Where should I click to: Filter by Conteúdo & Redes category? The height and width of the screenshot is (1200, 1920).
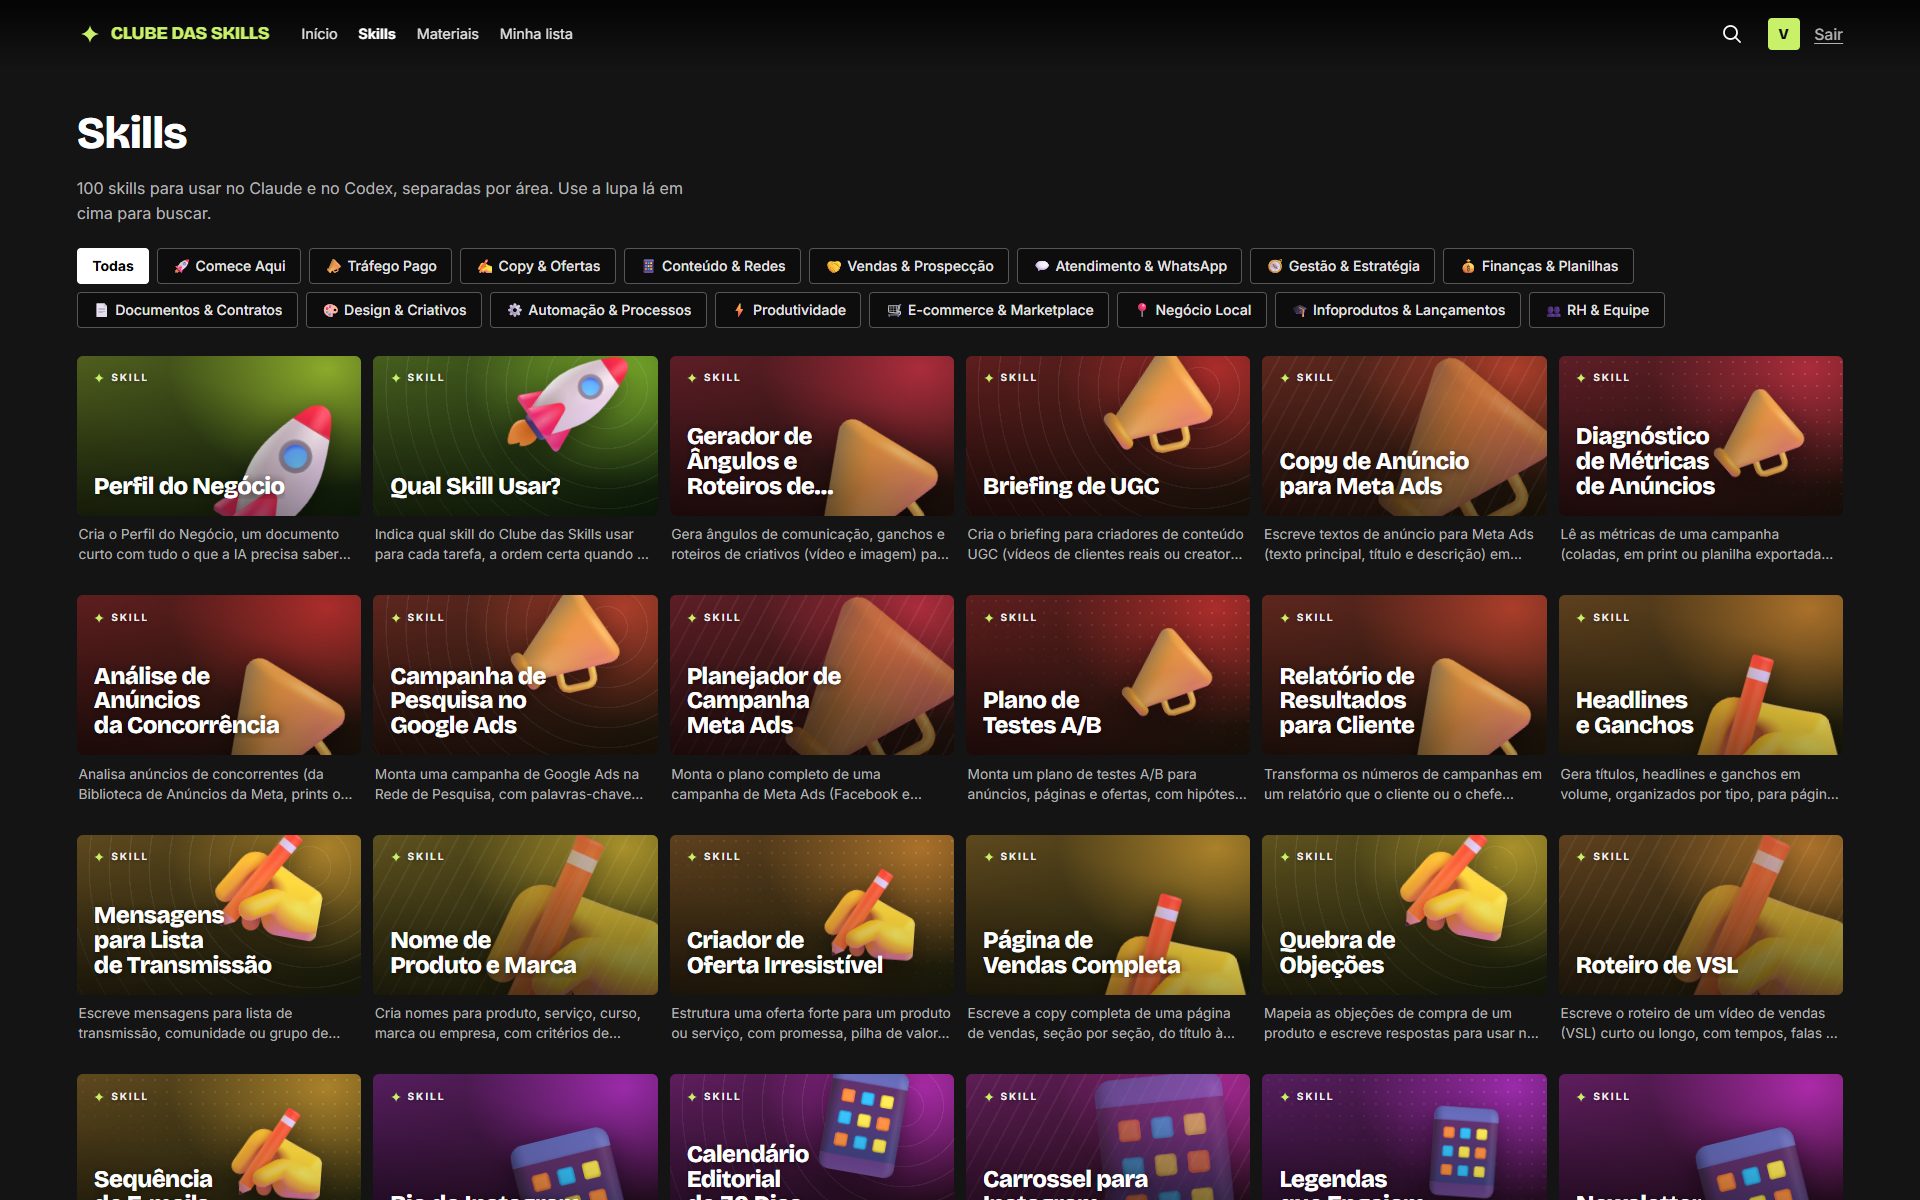(712, 266)
